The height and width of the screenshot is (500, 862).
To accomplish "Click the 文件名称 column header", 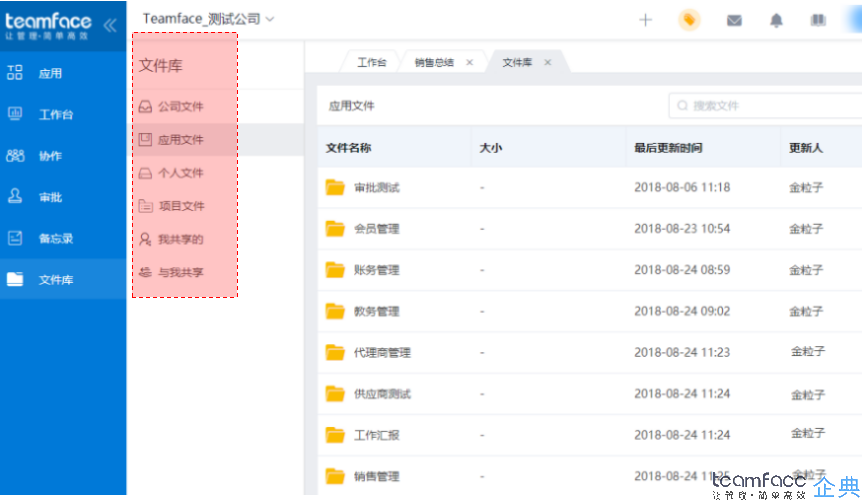I will pyautogui.click(x=349, y=148).
